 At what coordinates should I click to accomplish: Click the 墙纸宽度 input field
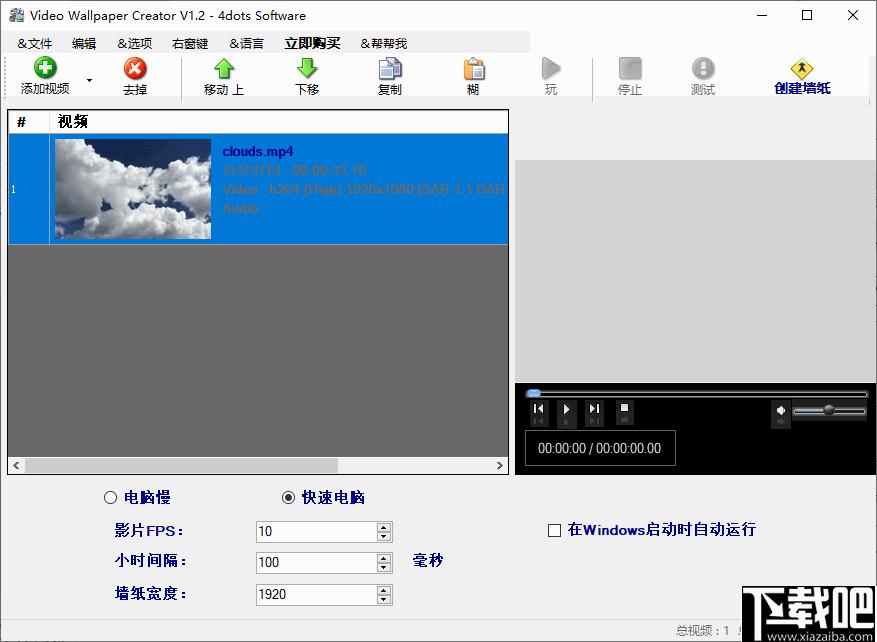point(317,594)
